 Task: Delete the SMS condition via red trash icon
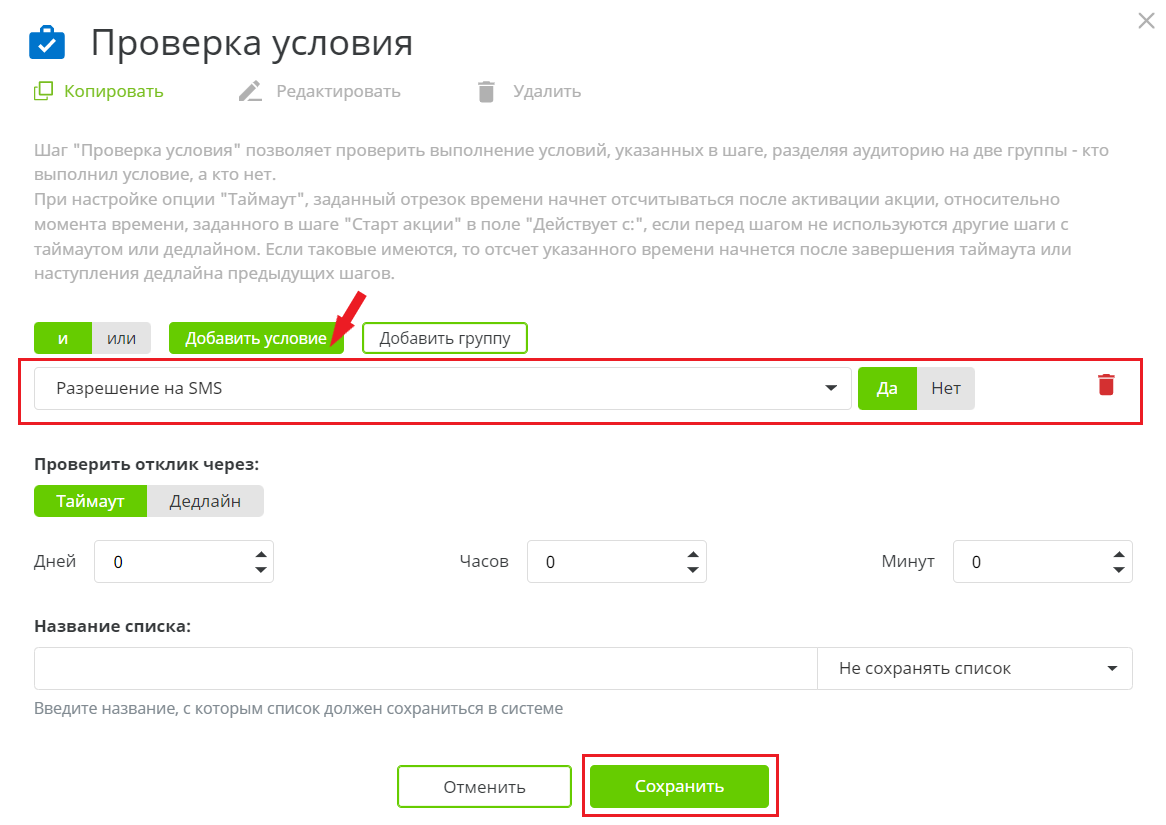[x=1105, y=385]
